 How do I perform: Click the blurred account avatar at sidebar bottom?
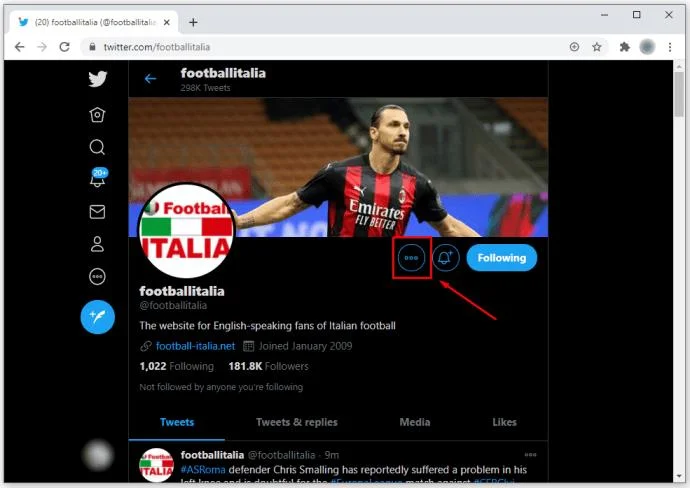[x=98, y=455]
